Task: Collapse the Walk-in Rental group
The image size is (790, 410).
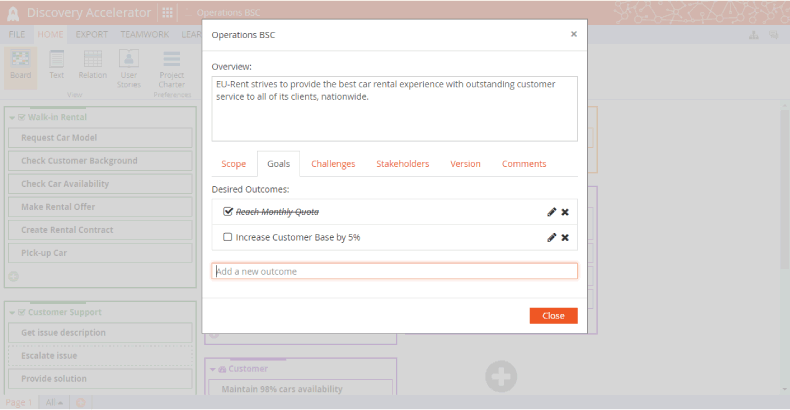Action: [12, 117]
